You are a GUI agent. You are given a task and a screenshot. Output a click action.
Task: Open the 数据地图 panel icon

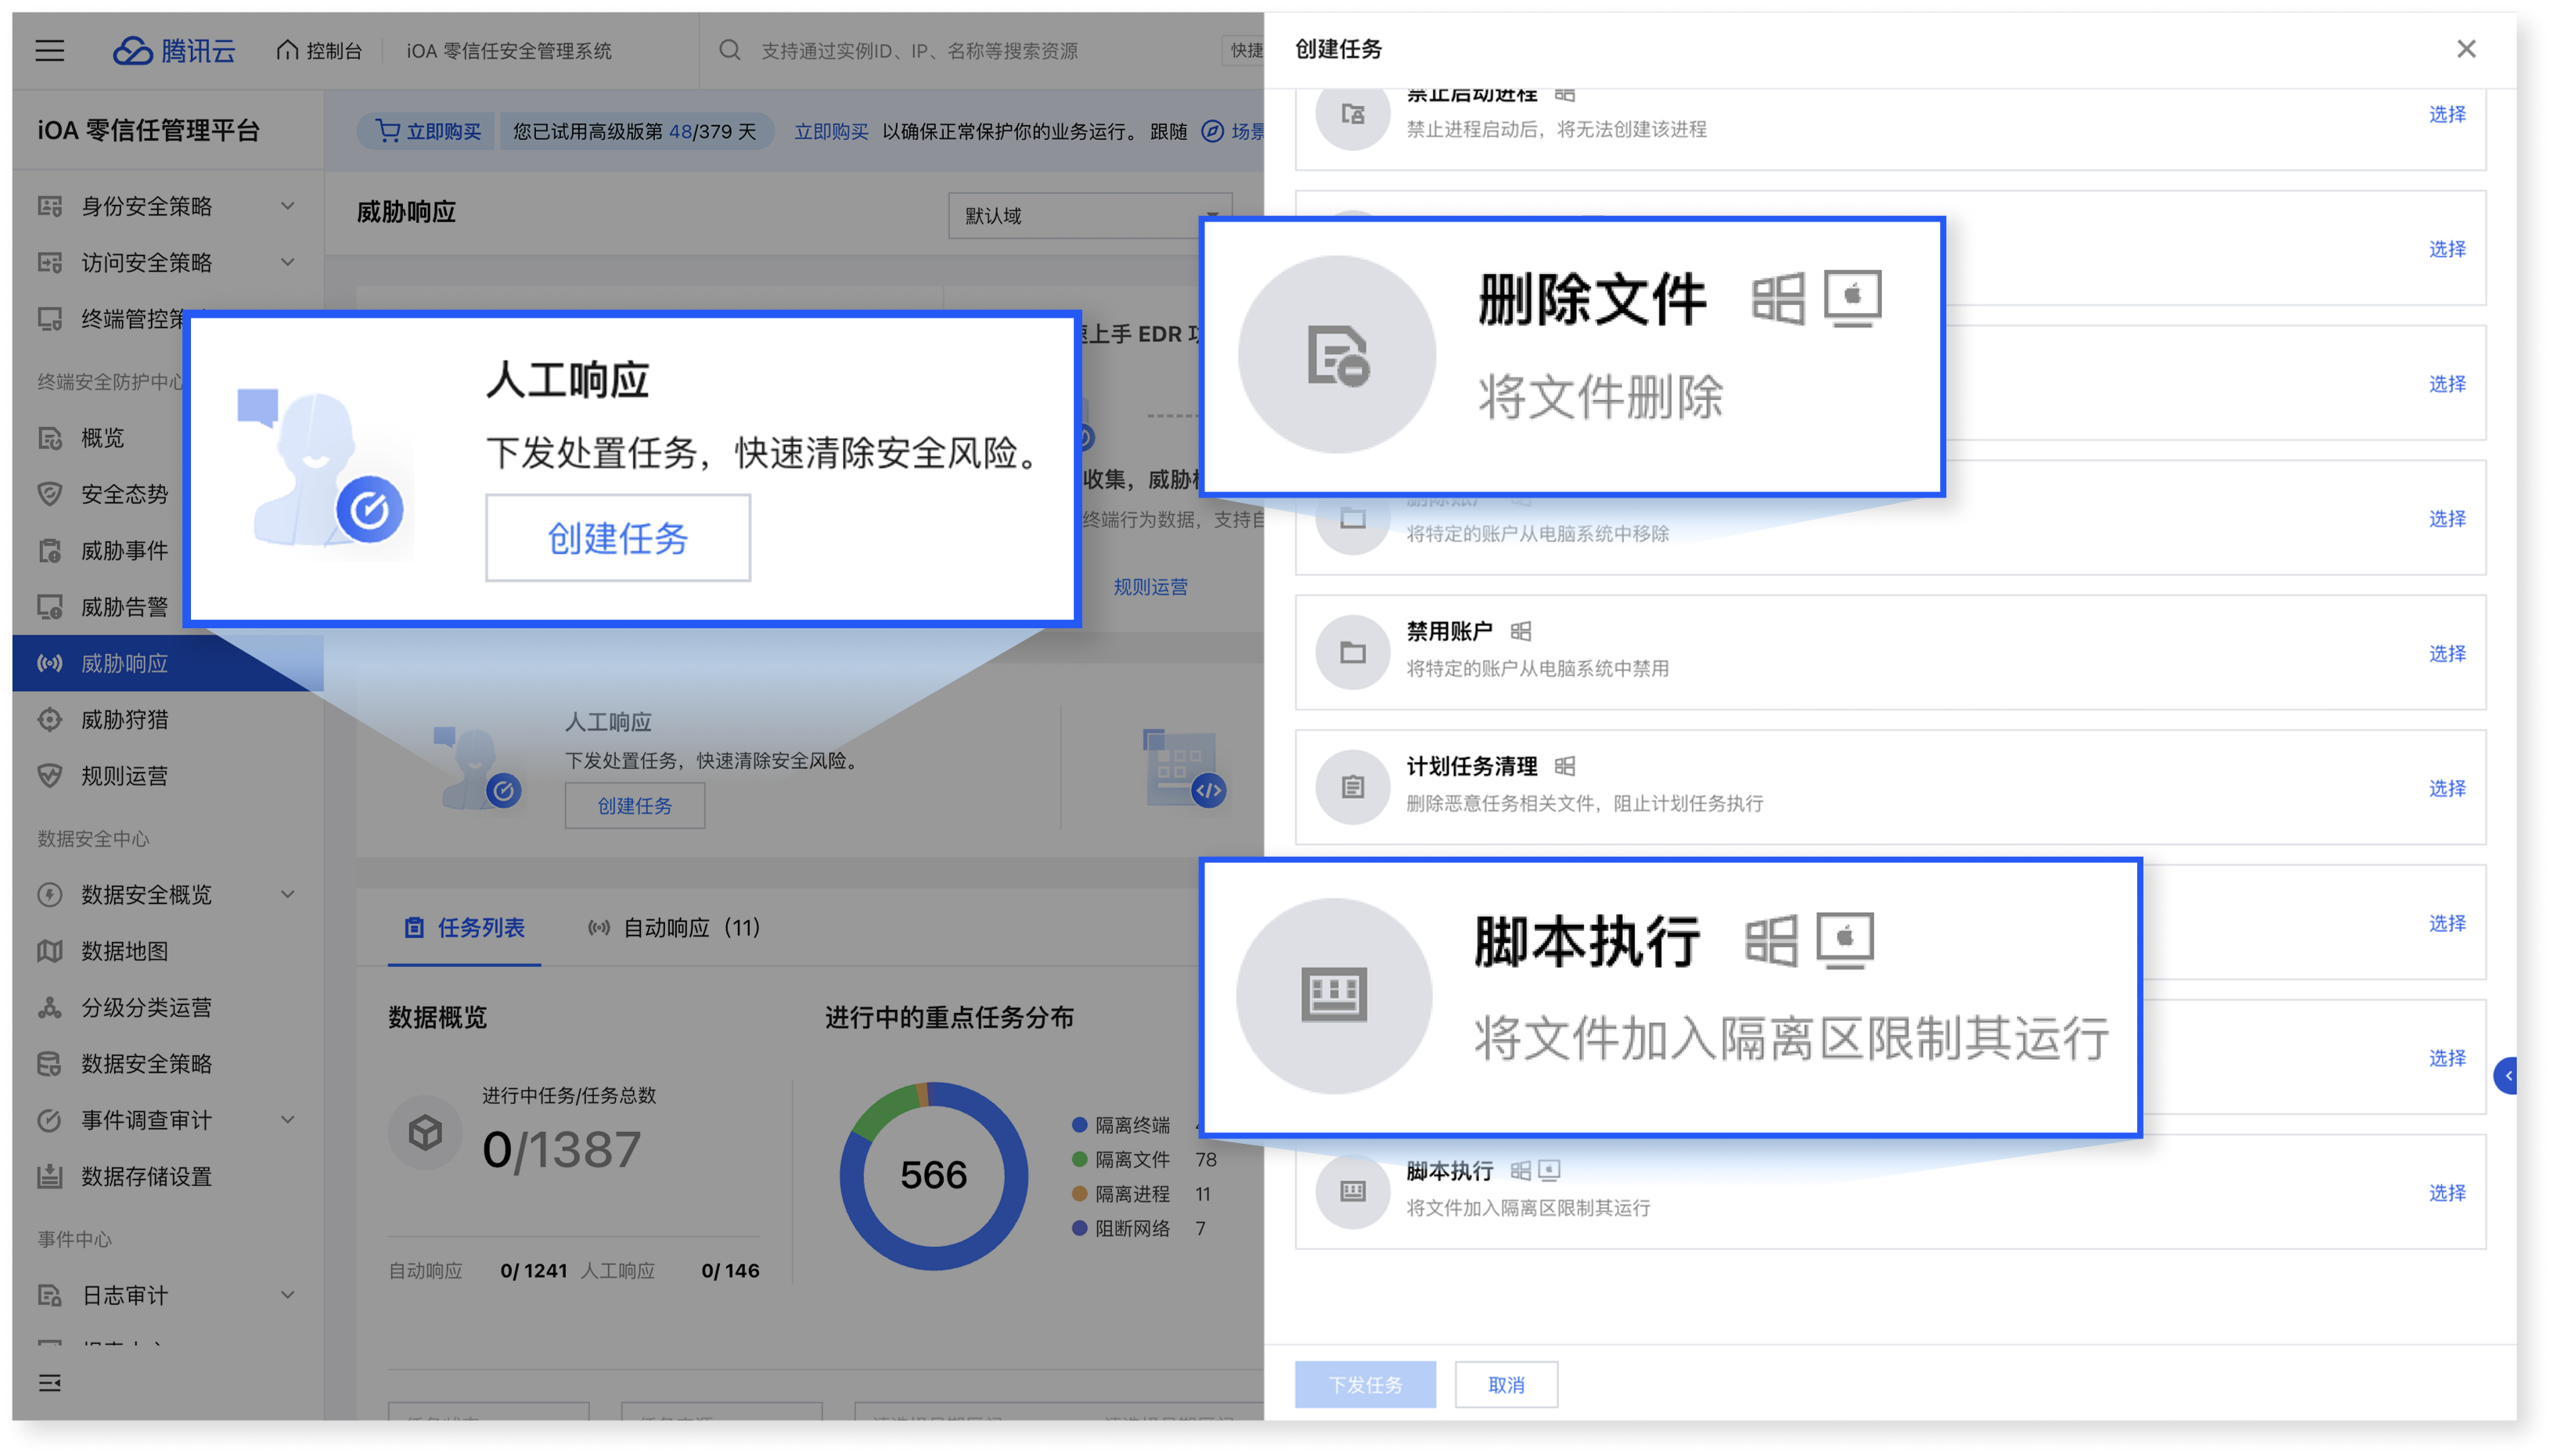click(x=49, y=951)
